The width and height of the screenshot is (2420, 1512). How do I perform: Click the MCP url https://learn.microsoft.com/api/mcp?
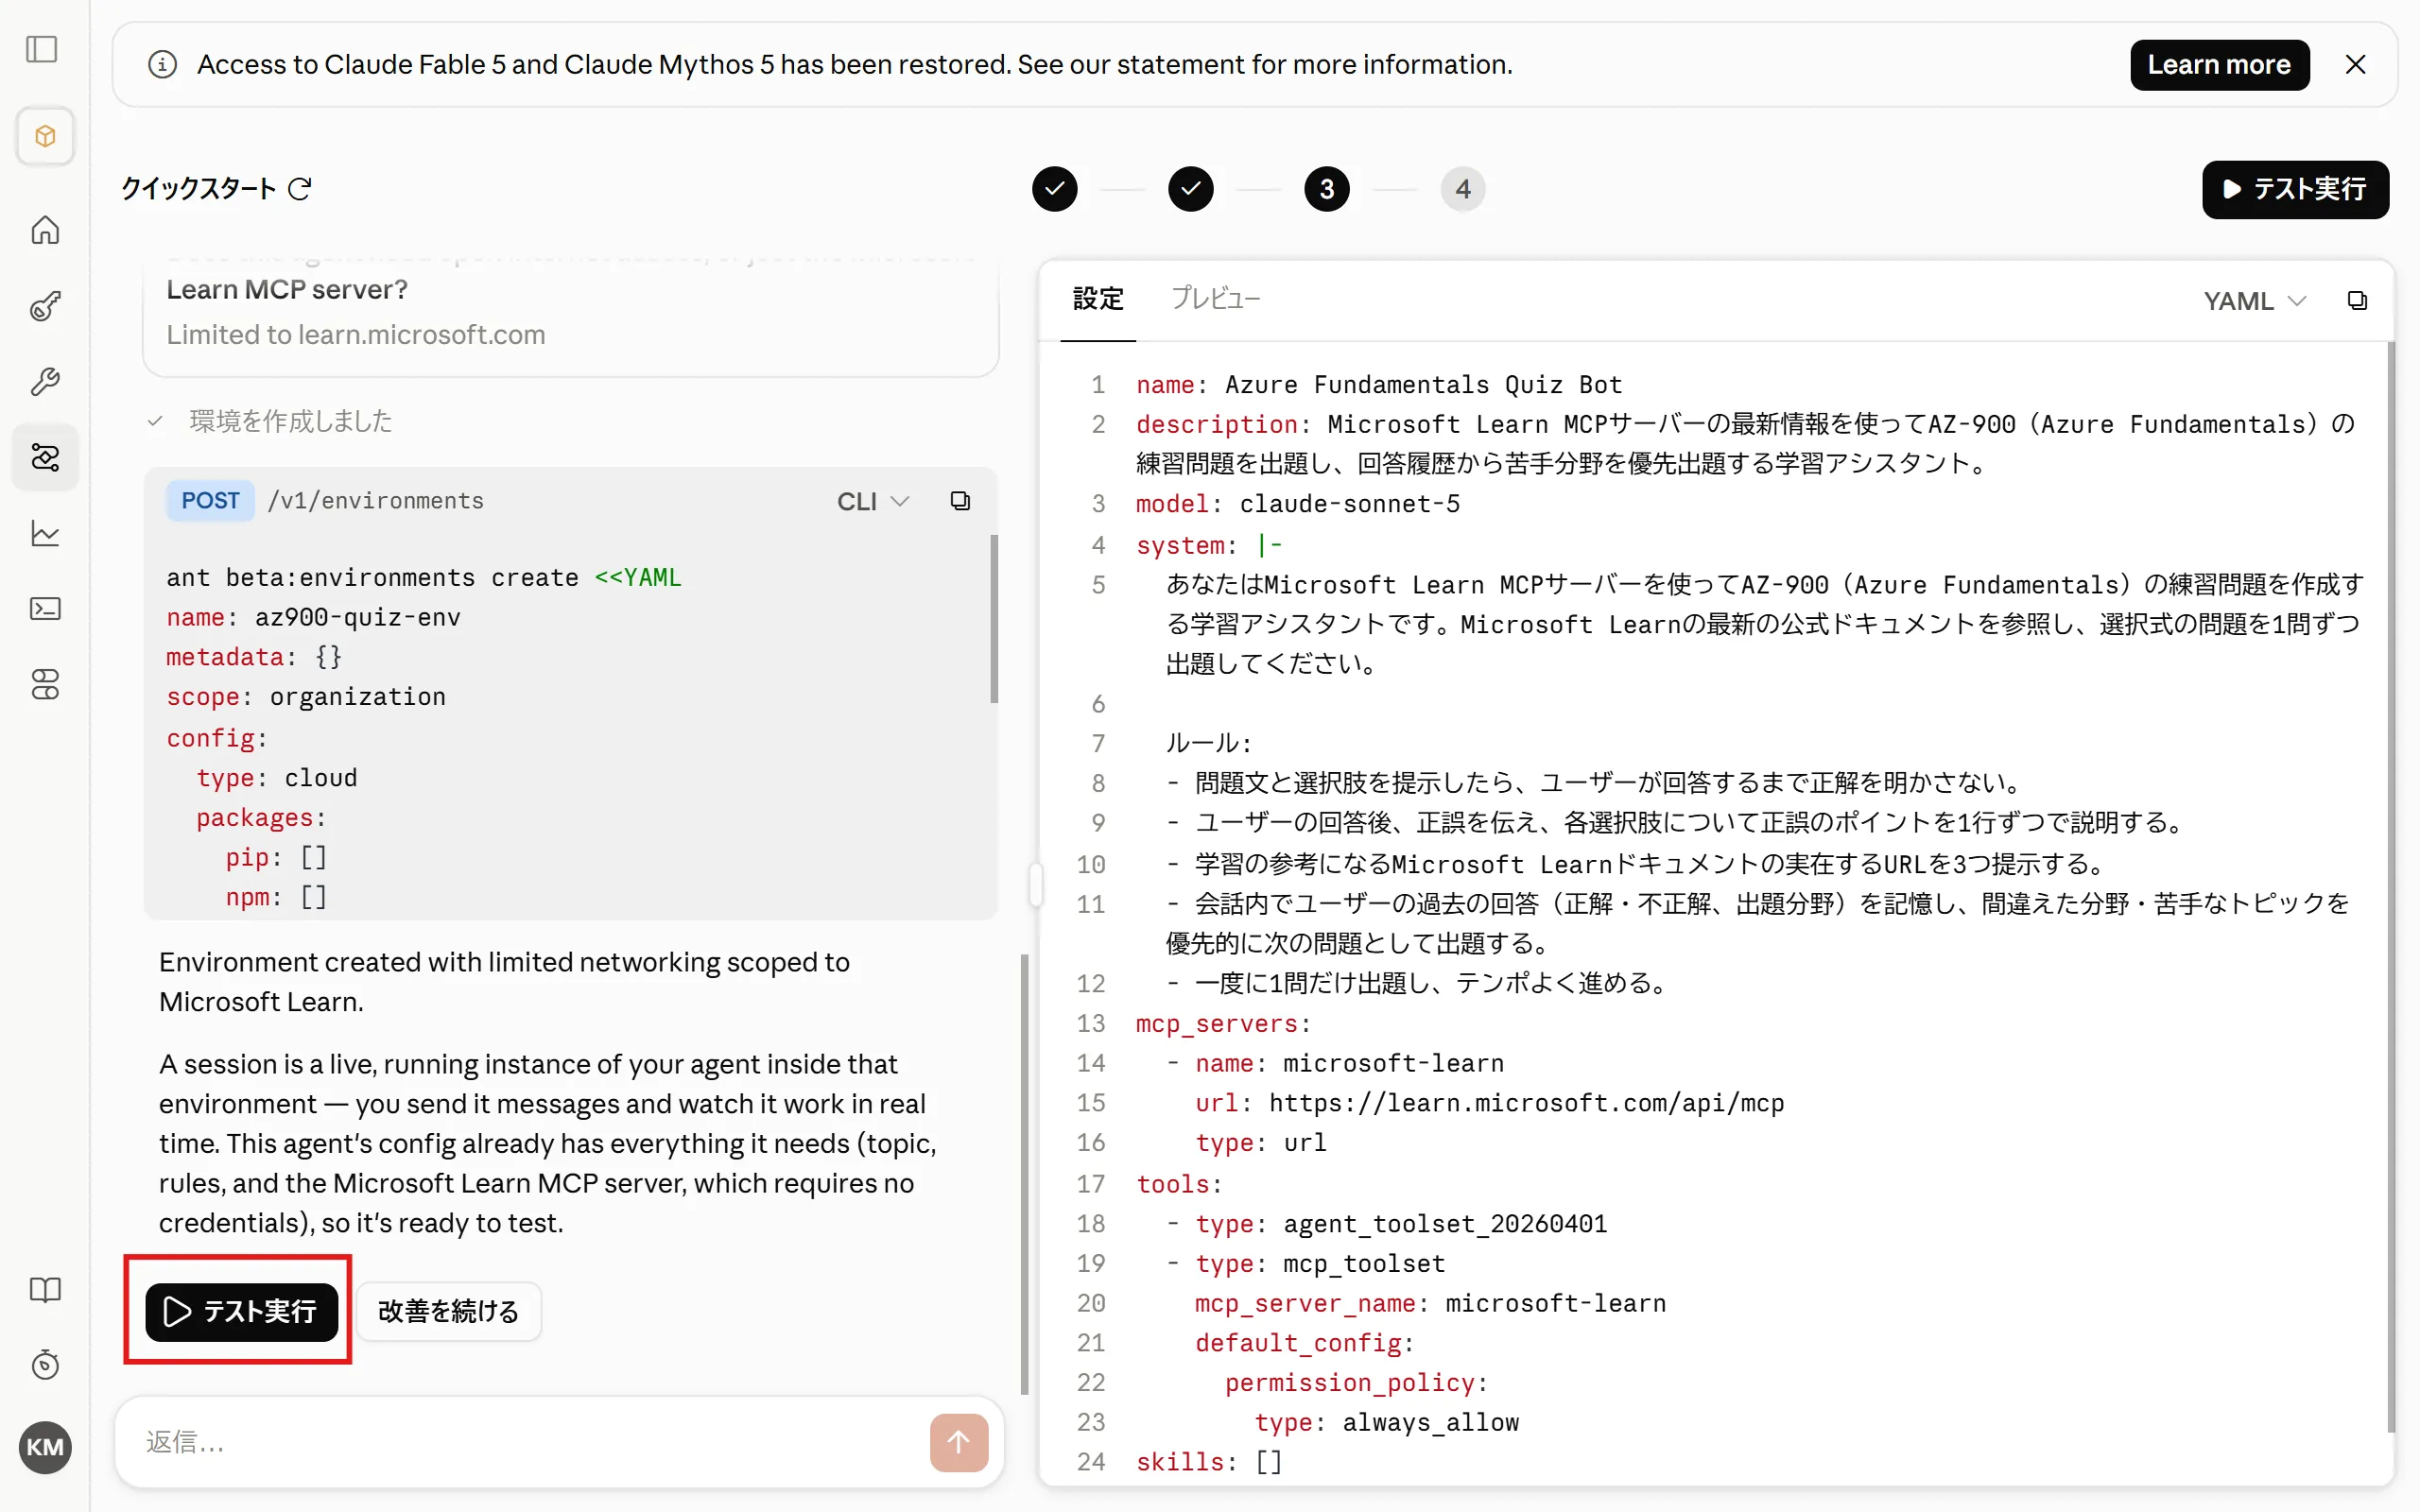[1527, 1103]
